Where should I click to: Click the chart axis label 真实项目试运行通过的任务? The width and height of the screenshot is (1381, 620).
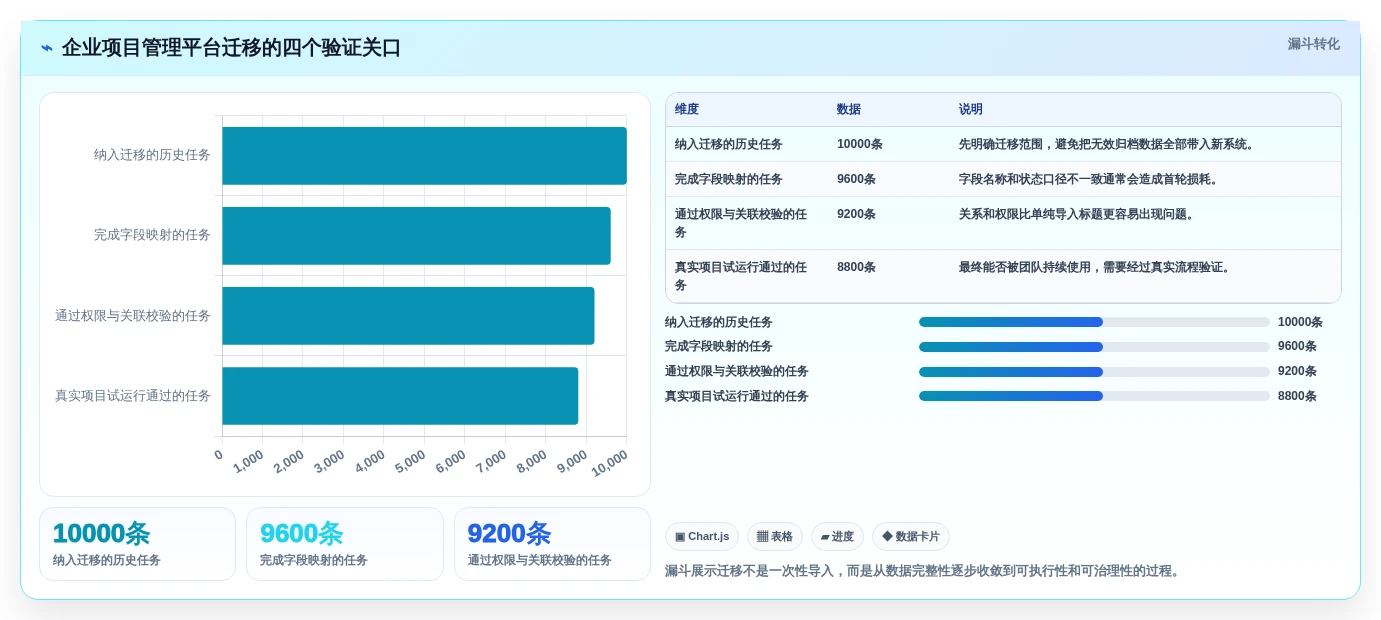(x=133, y=396)
